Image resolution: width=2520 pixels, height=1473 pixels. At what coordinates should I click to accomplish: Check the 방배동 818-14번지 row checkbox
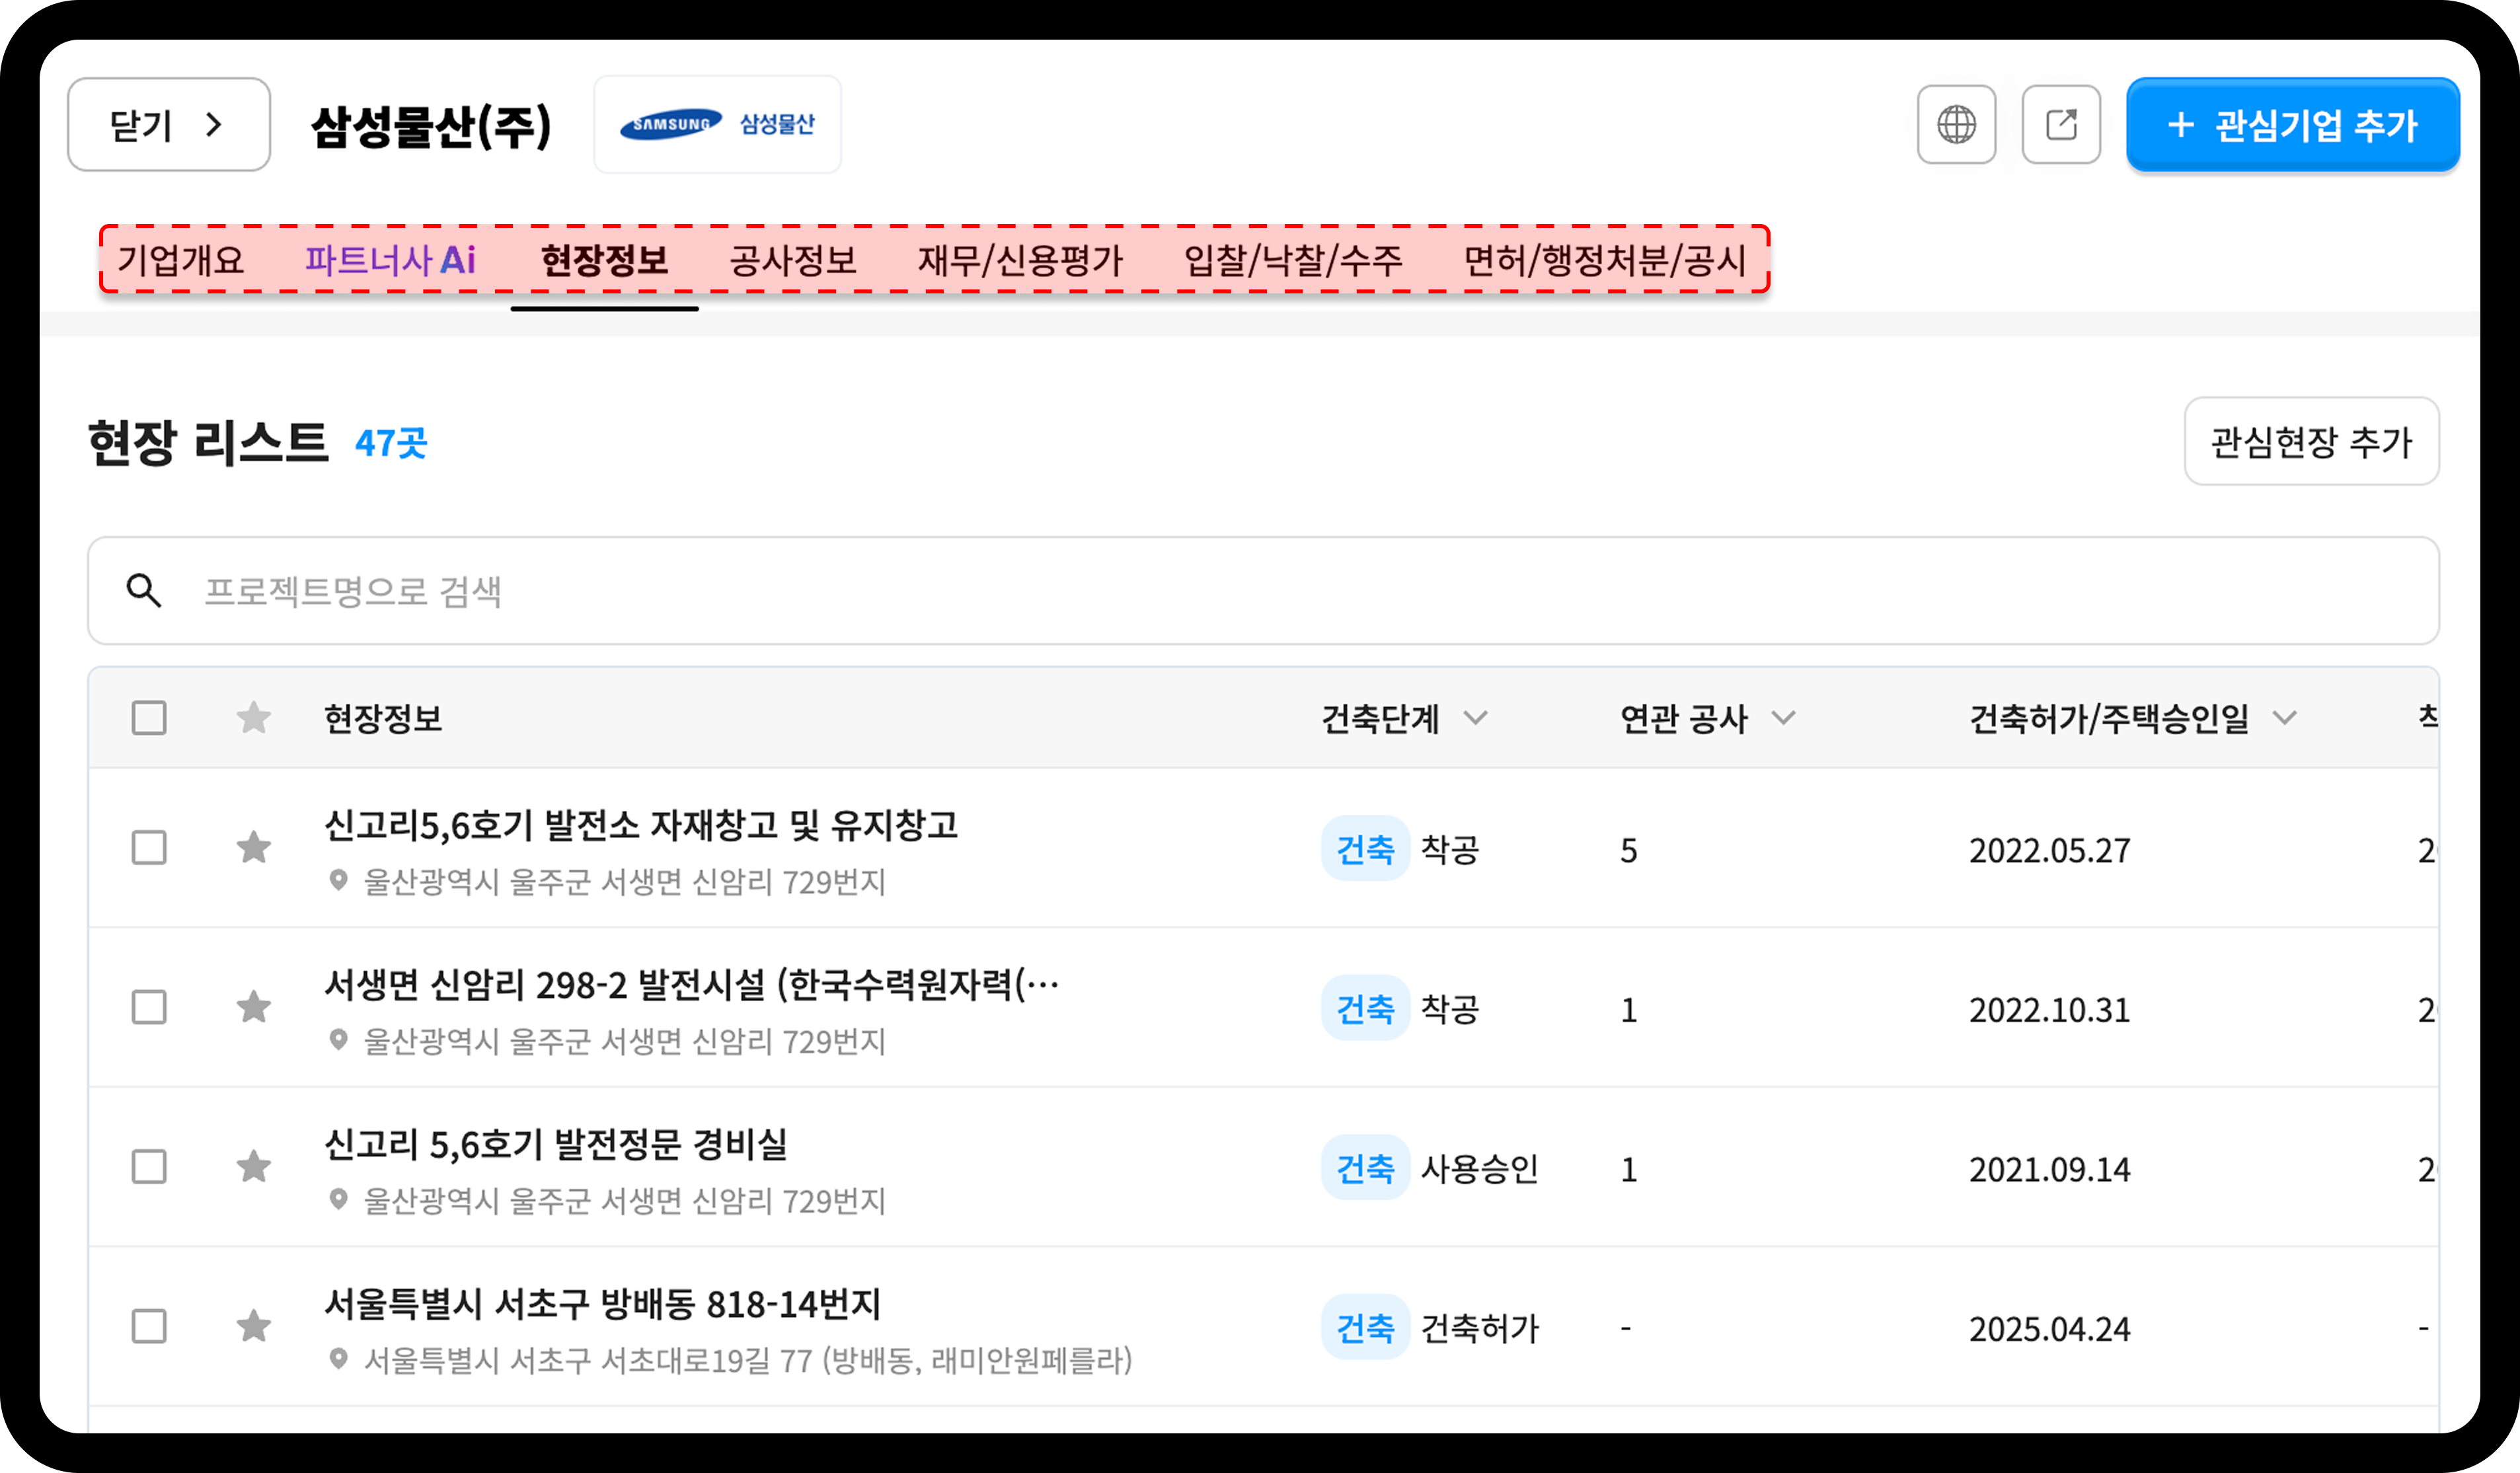click(149, 1327)
